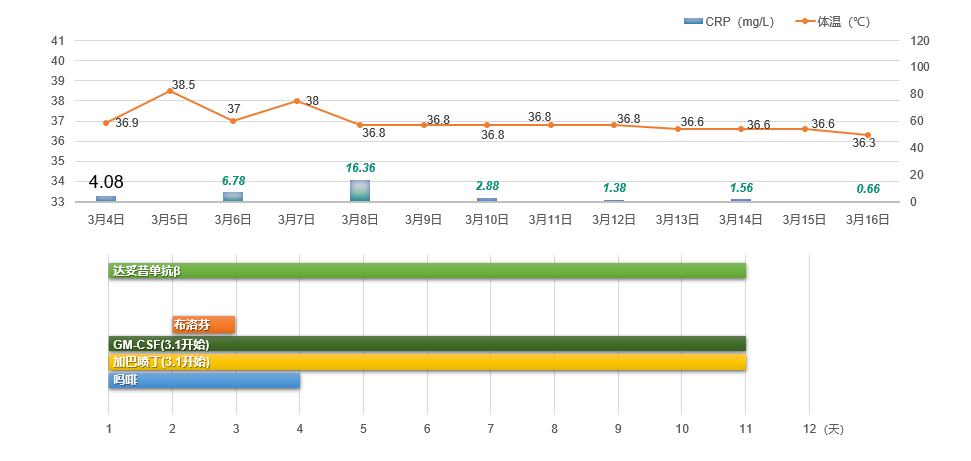Select the 3月13日 date axis label

[677, 220]
